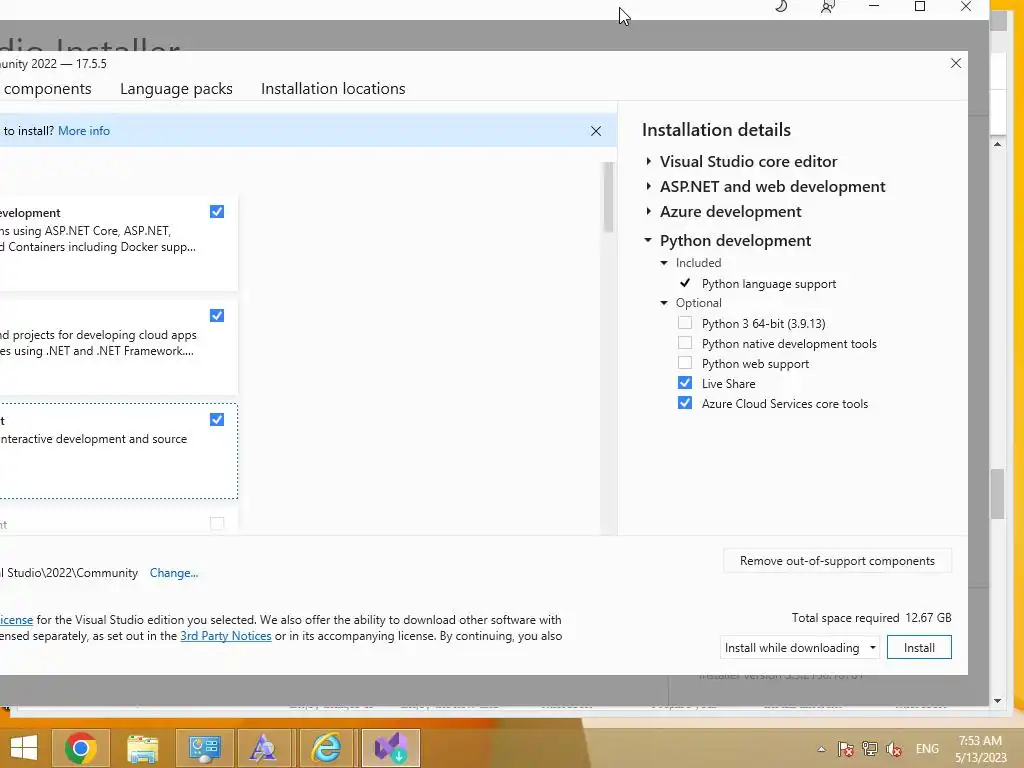
Task: Open the License link
Action: coord(16,620)
